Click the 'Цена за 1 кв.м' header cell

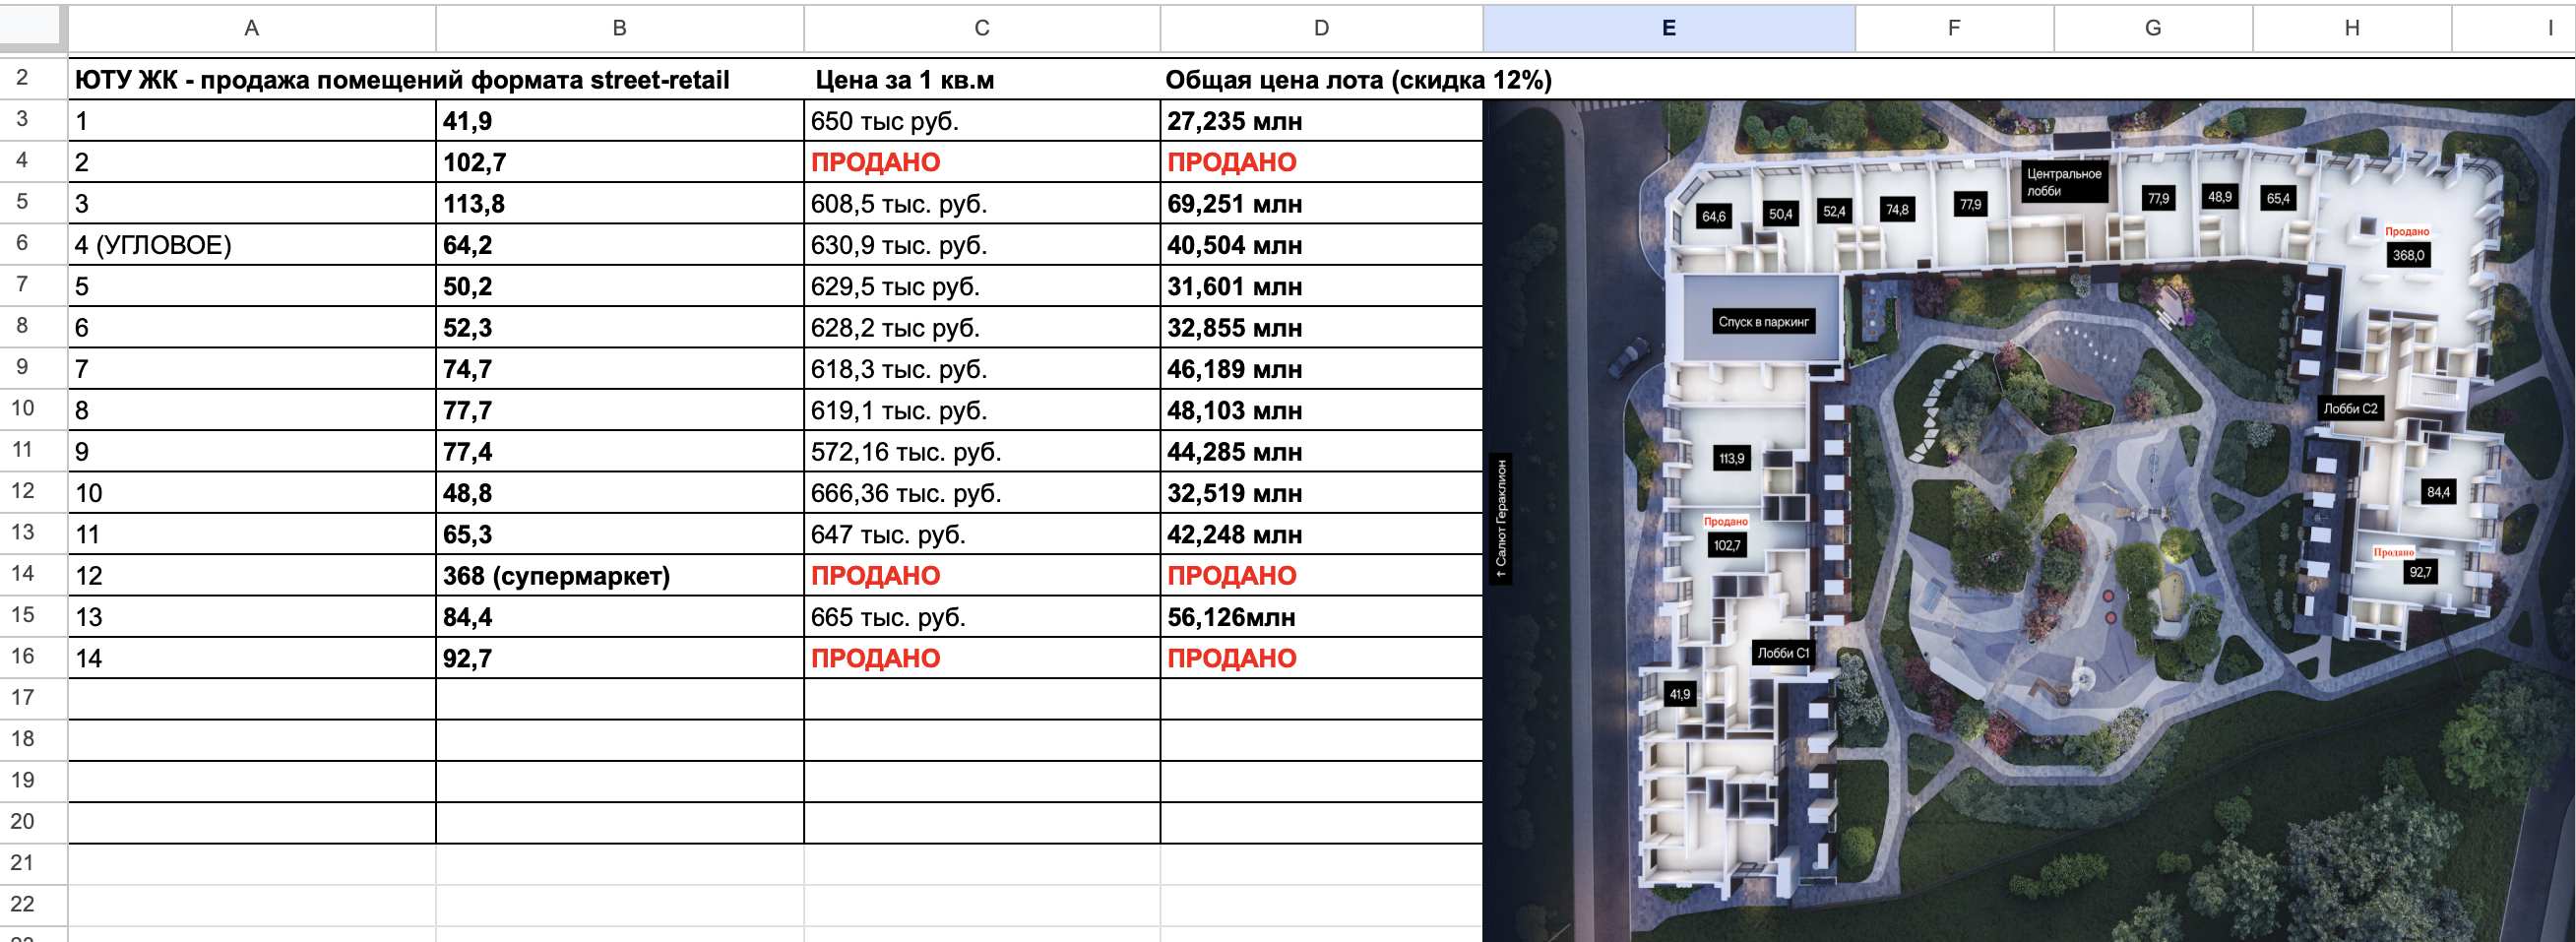tap(904, 80)
